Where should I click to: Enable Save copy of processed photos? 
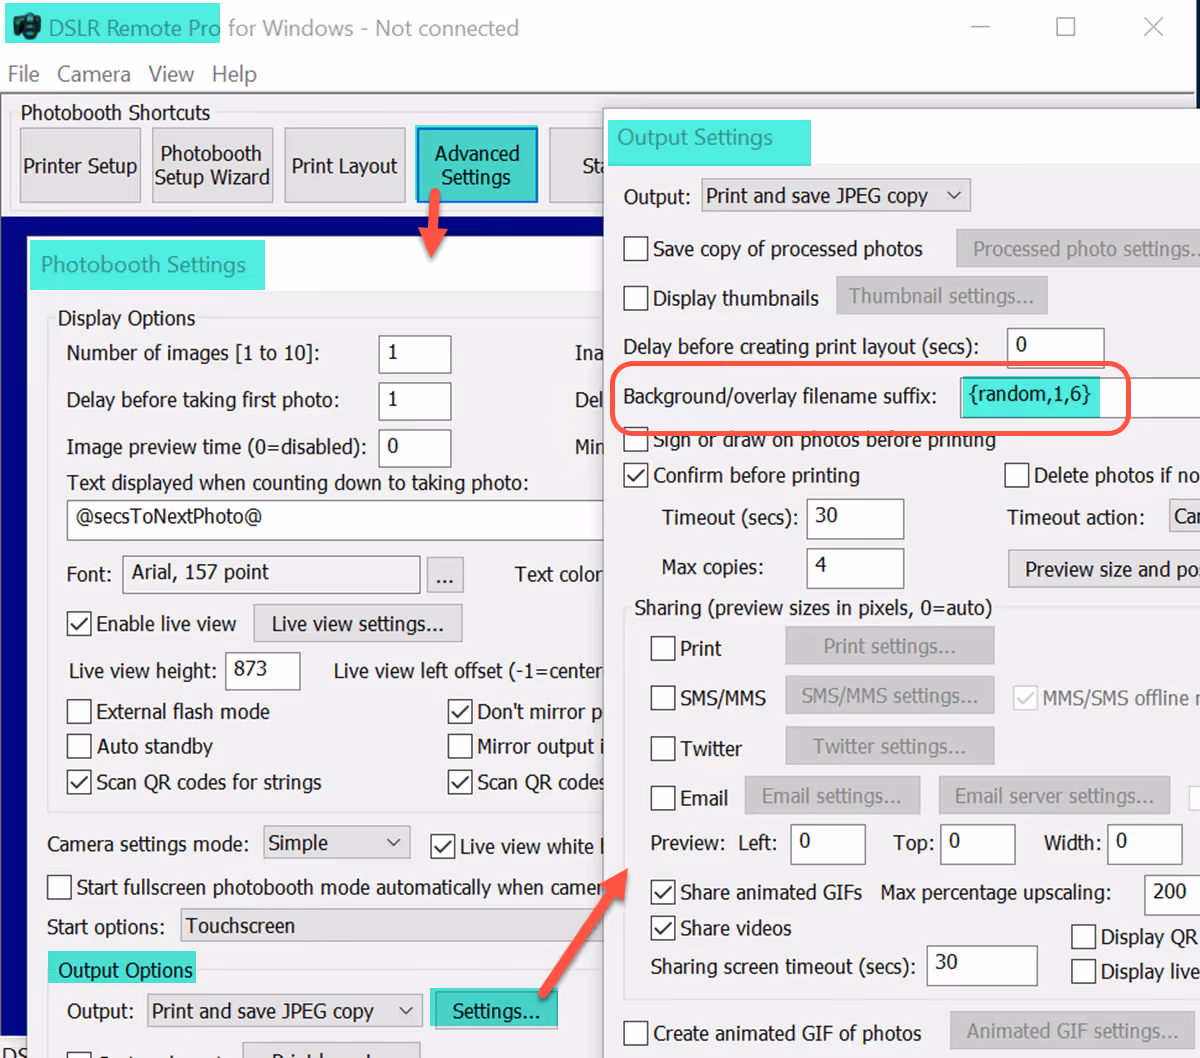tap(636, 249)
